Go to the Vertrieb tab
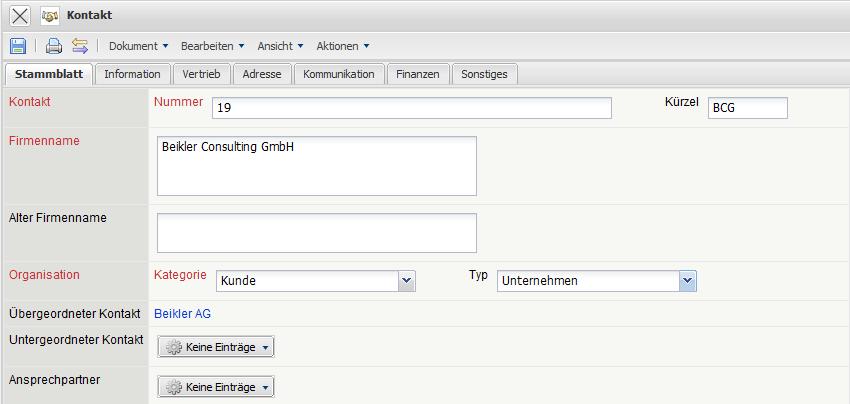This screenshot has width=850, height=404. (x=202, y=74)
